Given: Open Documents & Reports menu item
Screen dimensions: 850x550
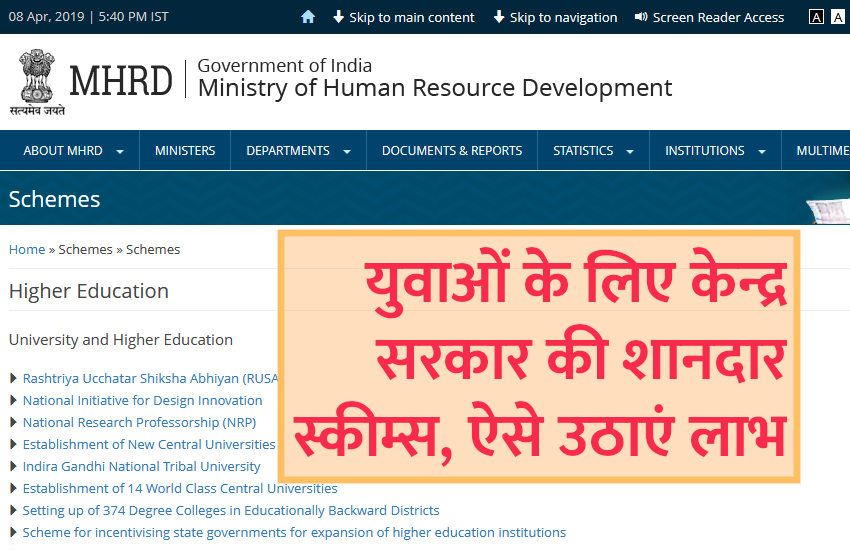Looking at the screenshot, I should coord(452,151).
